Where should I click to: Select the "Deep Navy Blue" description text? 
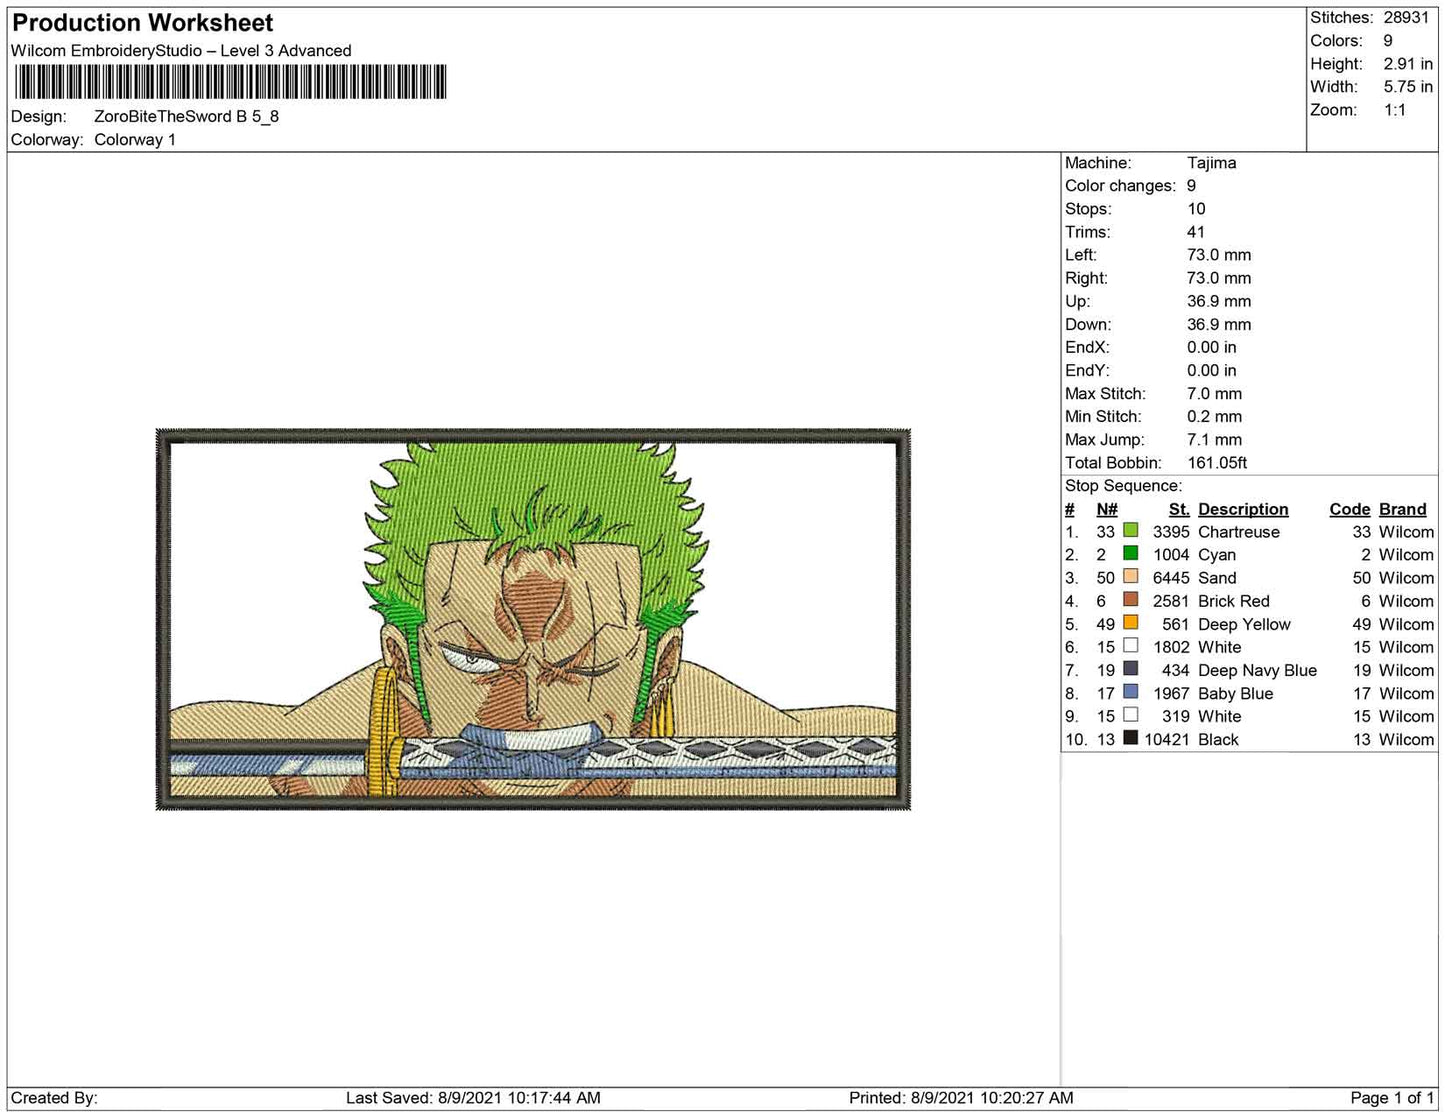point(1257,670)
